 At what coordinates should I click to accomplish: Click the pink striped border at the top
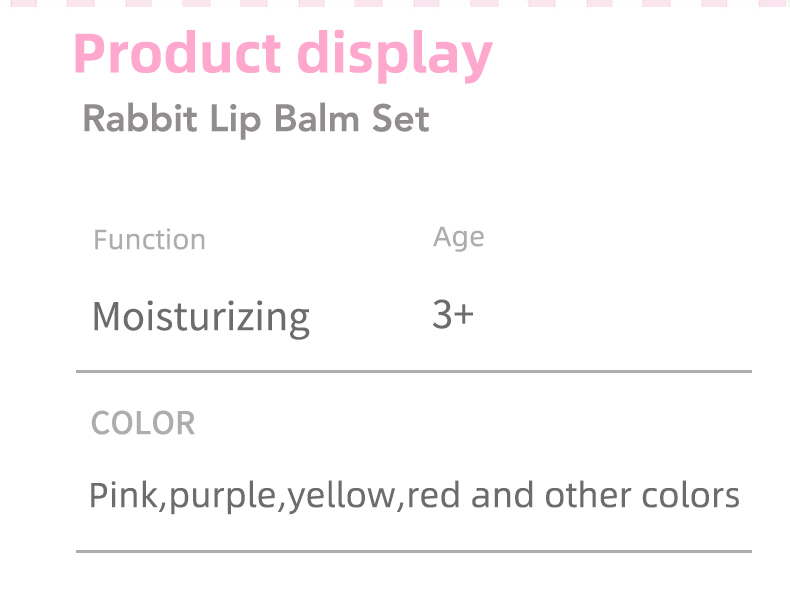tap(395, 4)
